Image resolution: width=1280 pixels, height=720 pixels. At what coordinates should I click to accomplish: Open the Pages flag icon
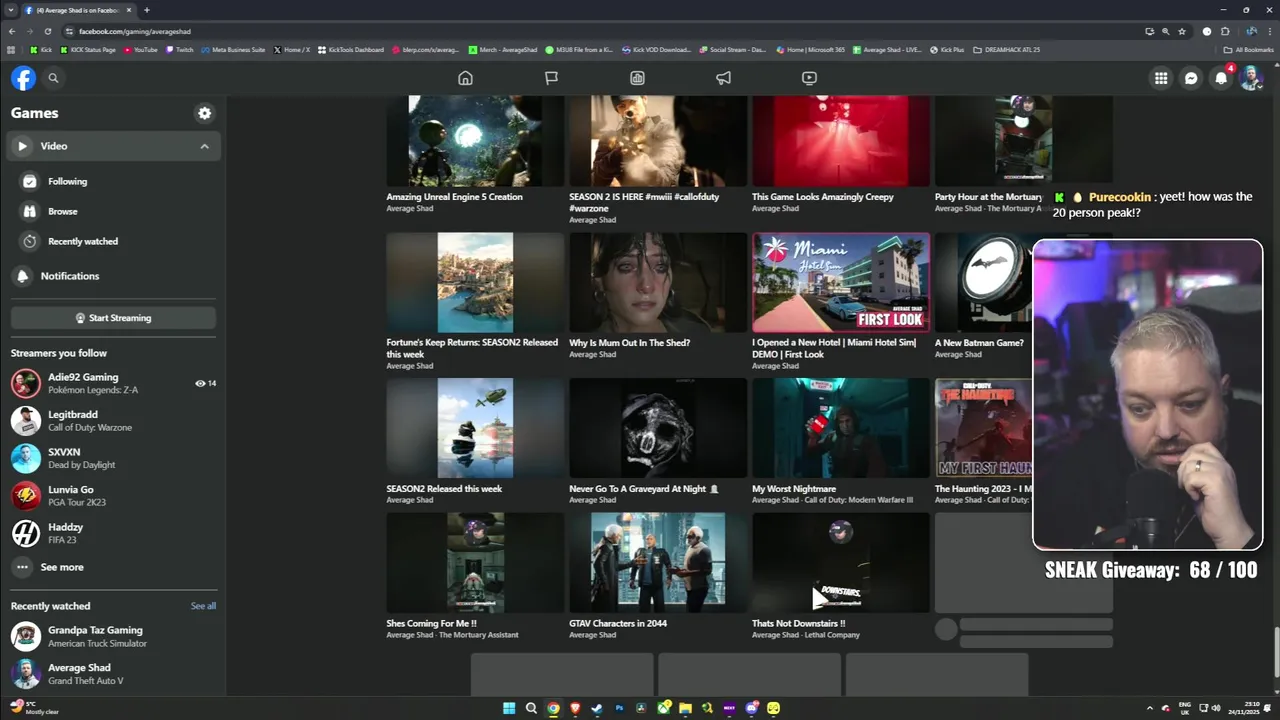click(x=551, y=78)
